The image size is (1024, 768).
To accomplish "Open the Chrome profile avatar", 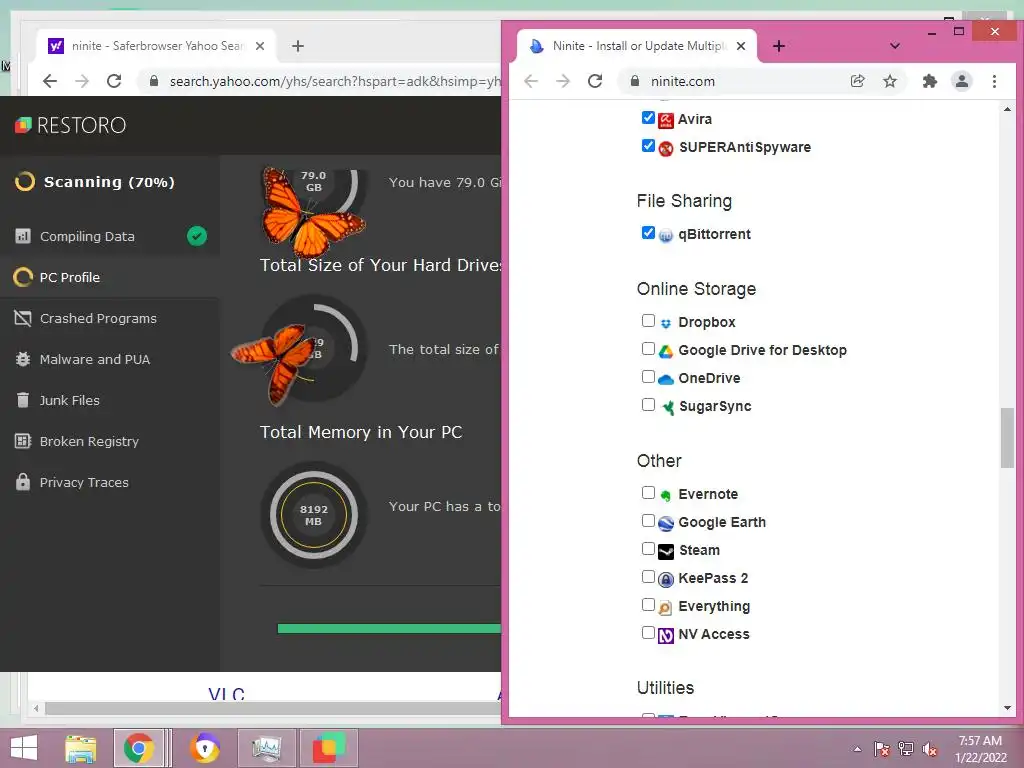I will [x=962, y=81].
